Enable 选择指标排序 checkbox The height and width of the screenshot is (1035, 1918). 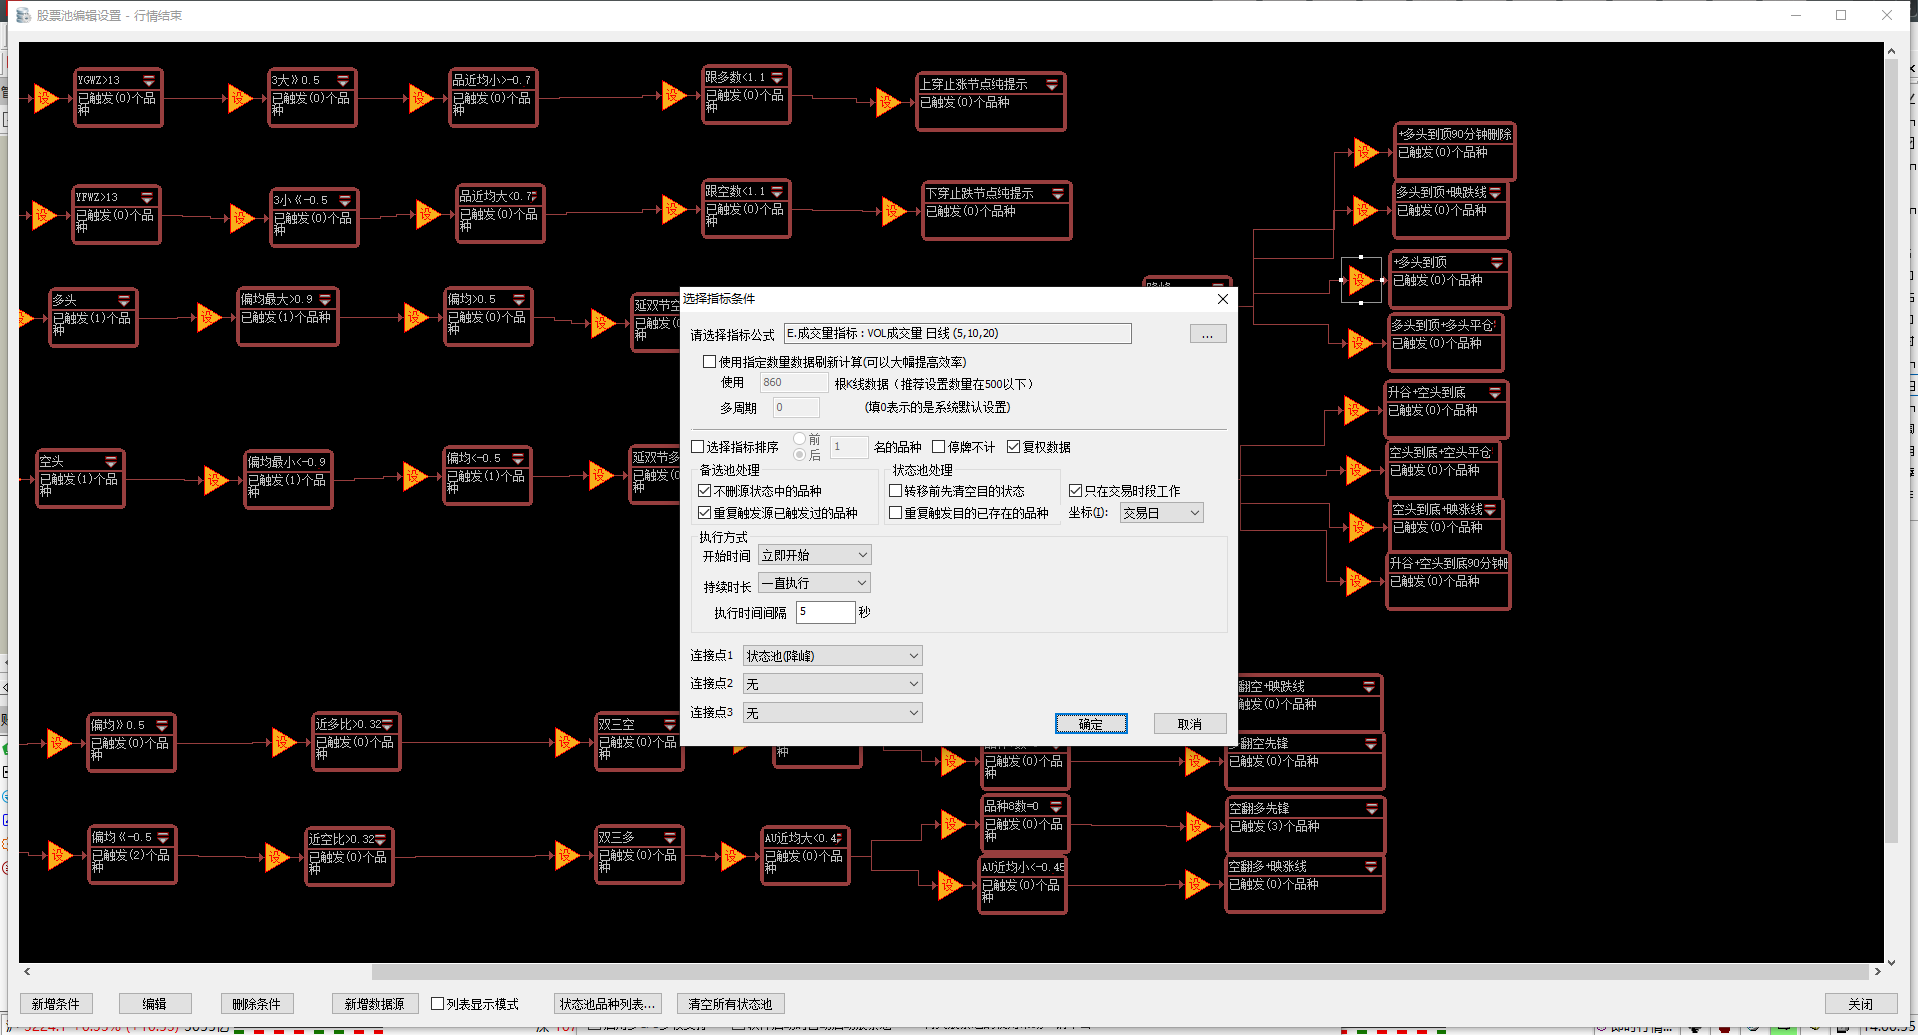click(x=698, y=447)
